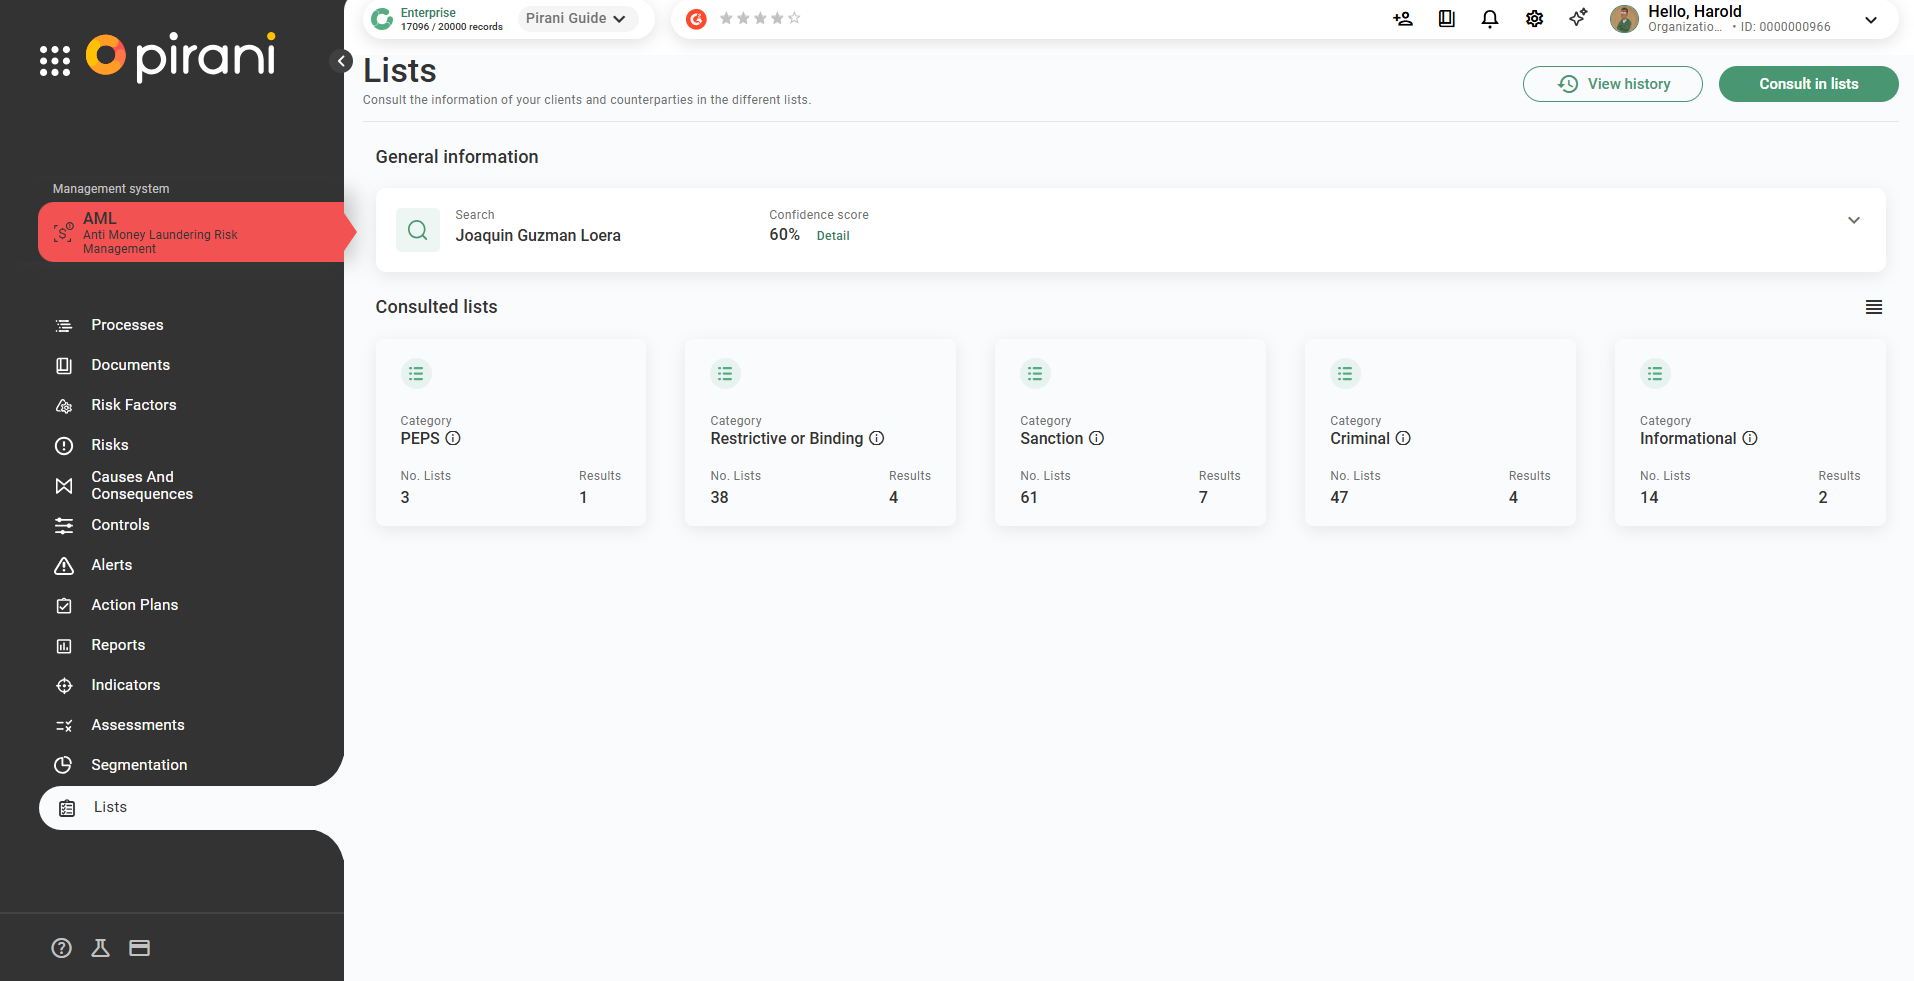Collapse the sidebar with arrow button
The image size is (1914, 981).
(x=341, y=61)
